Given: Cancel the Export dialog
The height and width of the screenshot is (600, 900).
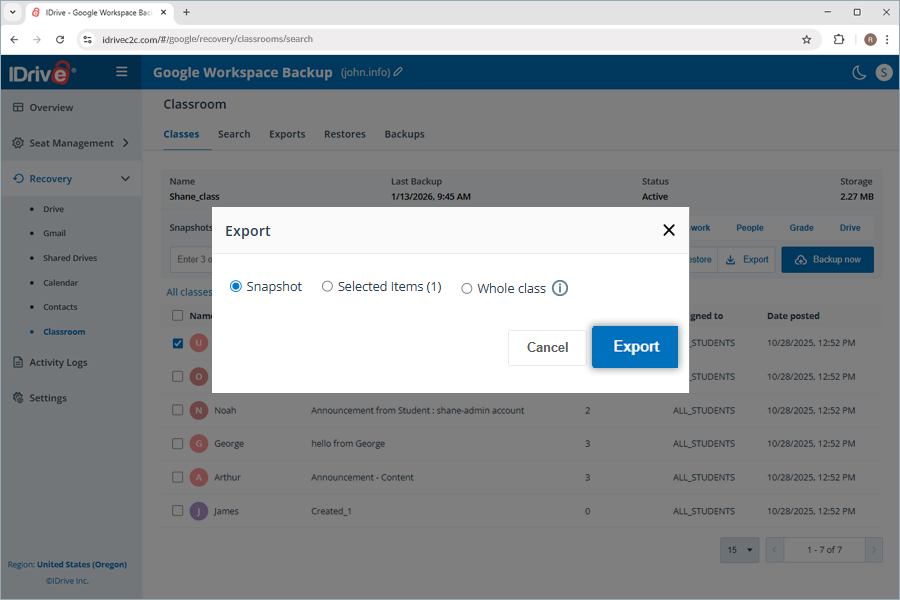Looking at the screenshot, I should (547, 347).
